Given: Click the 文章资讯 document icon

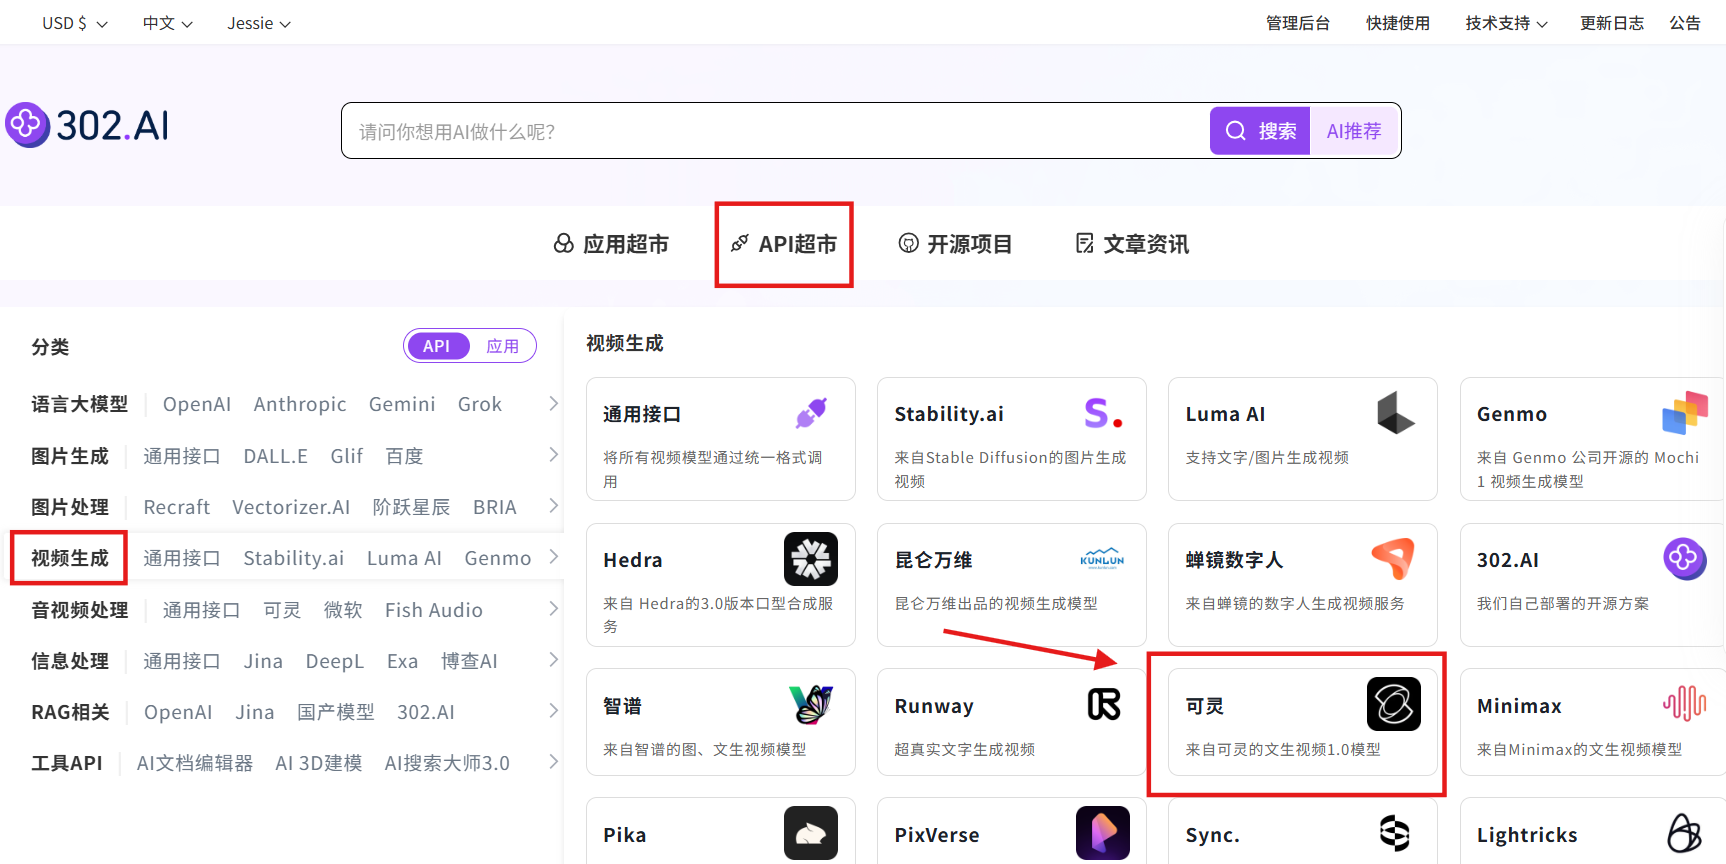Looking at the screenshot, I should point(1084,243).
